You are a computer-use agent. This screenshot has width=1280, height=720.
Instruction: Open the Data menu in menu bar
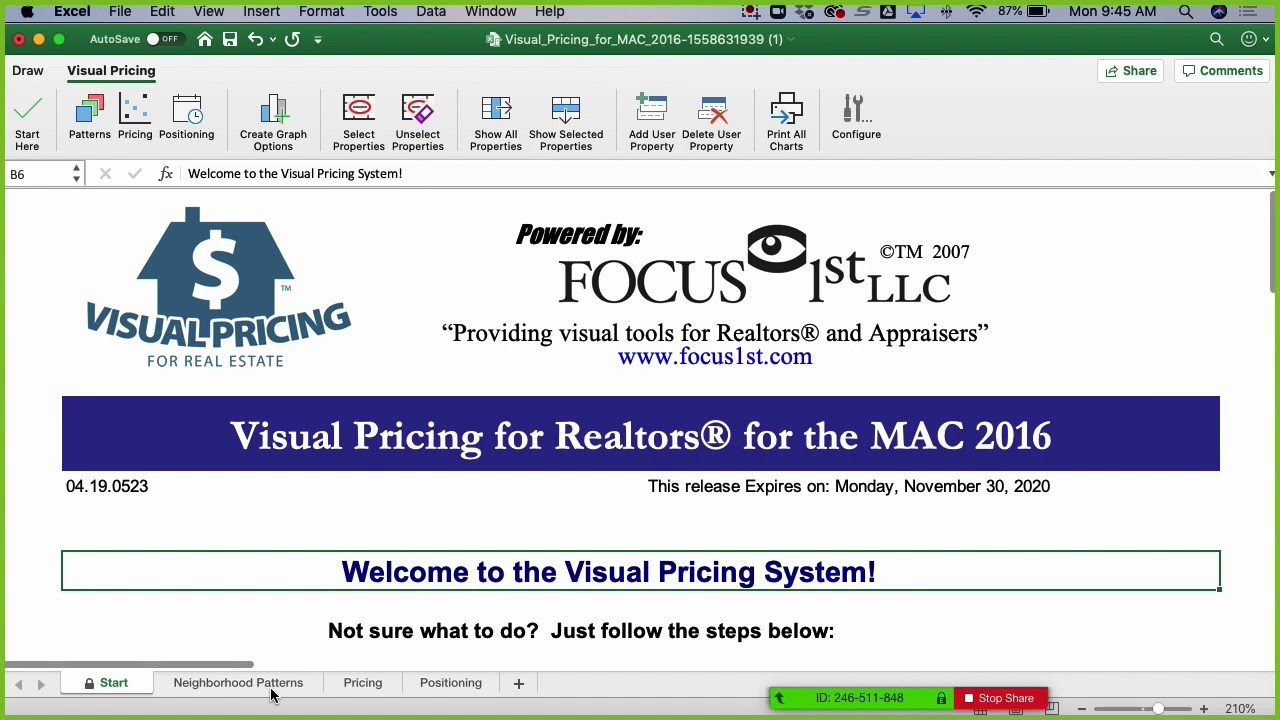431,11
